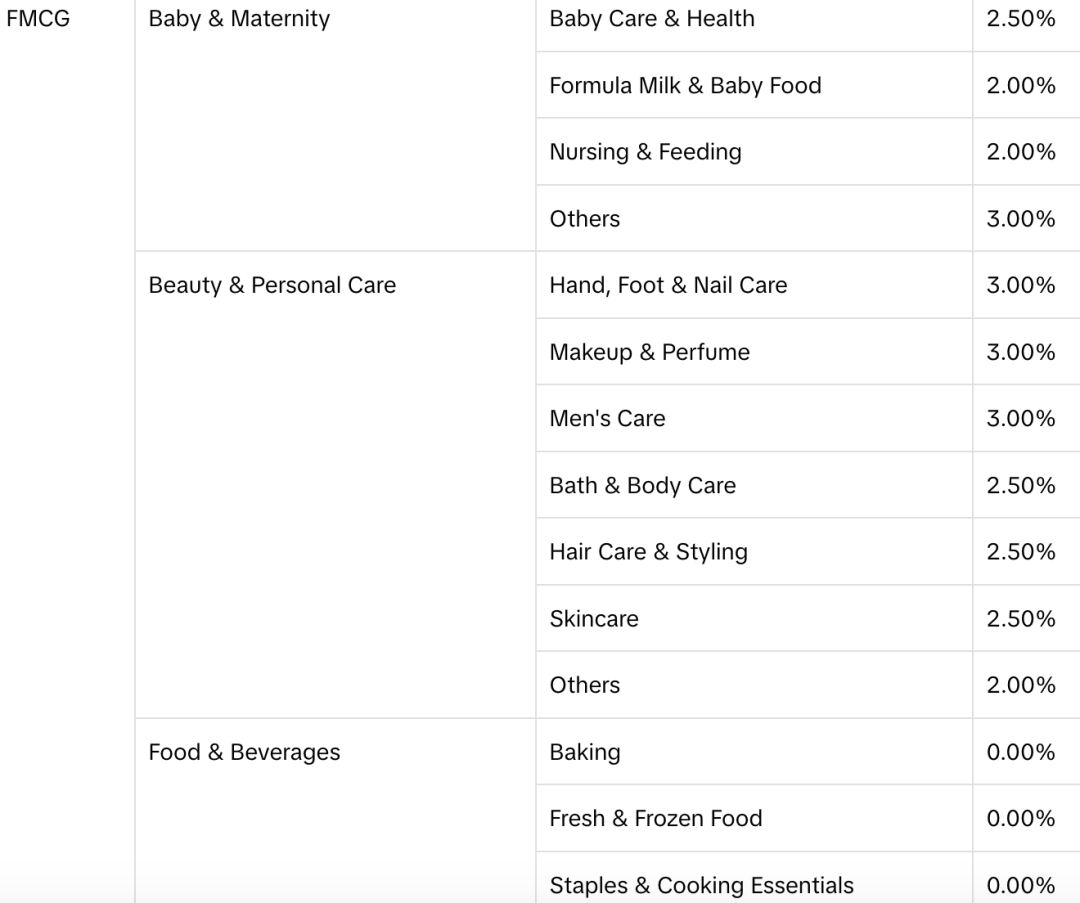Click the Nursing & Feeding entry

[x=645, y=152]
